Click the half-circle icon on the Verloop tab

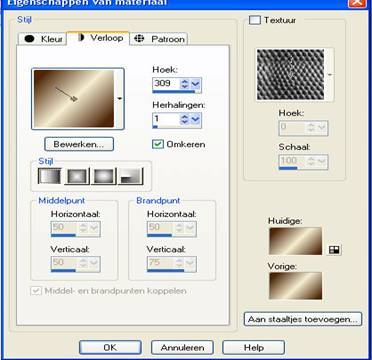pyautogui.click(x=81, y=38)
